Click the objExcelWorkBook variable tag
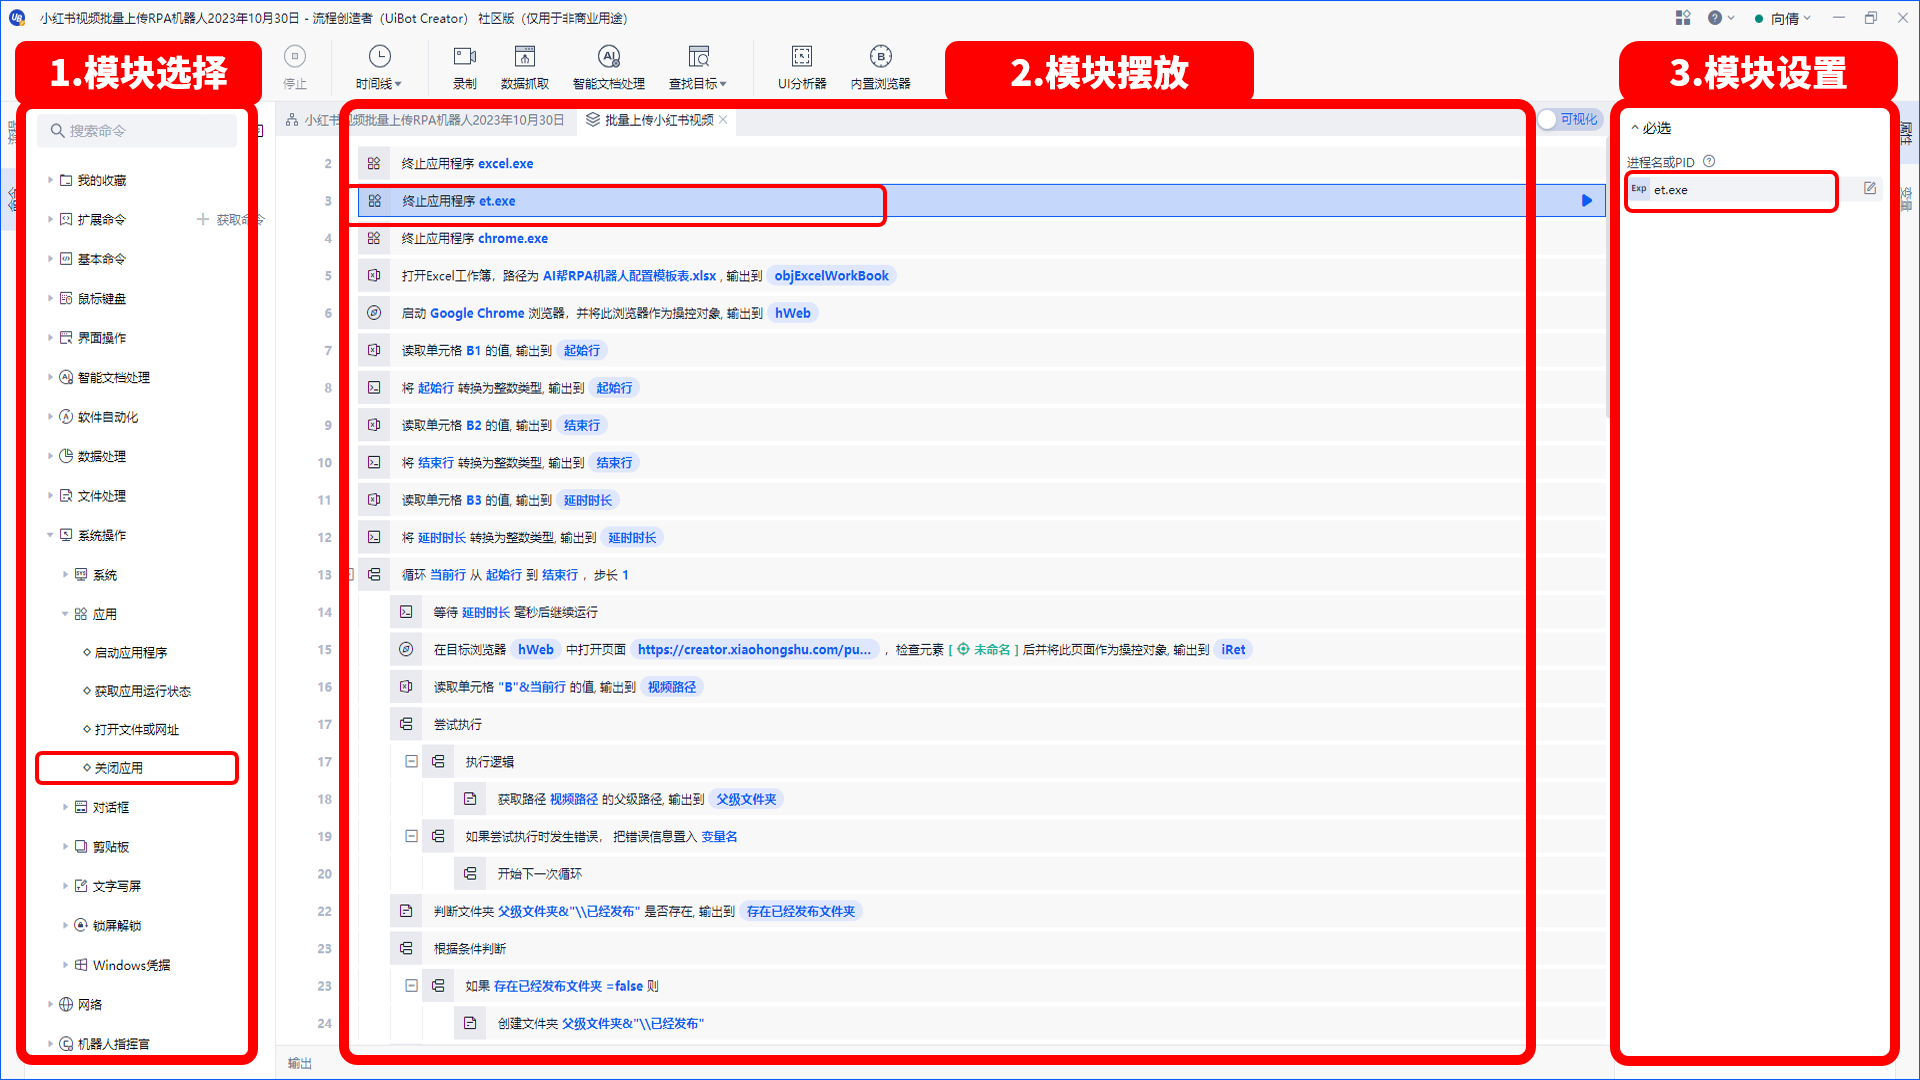The image size is (1920, 1080). point(831,276)
